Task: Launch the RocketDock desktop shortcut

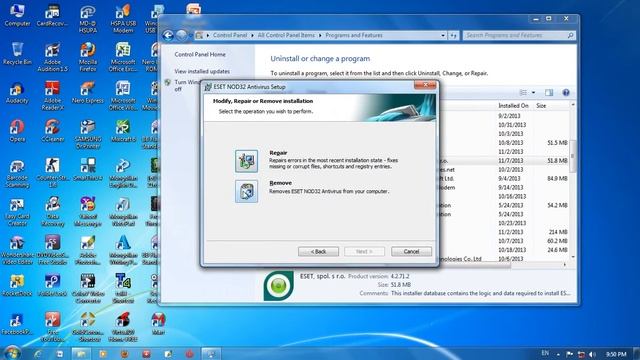Action: tap(17, 285)
